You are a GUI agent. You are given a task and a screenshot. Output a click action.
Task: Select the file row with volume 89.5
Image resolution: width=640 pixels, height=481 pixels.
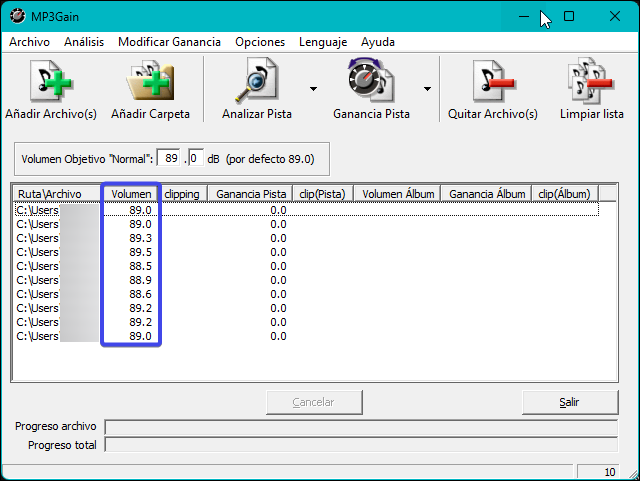(307, 252)
